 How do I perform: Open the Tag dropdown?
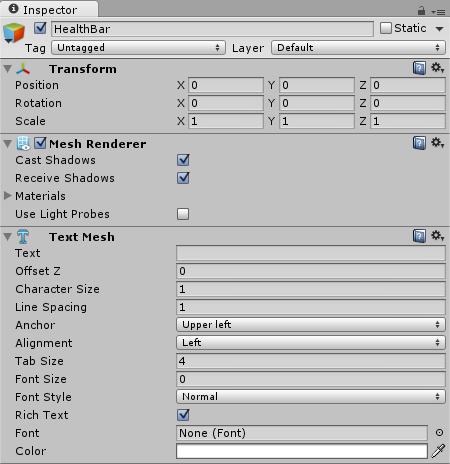click(x=138, y=48)
